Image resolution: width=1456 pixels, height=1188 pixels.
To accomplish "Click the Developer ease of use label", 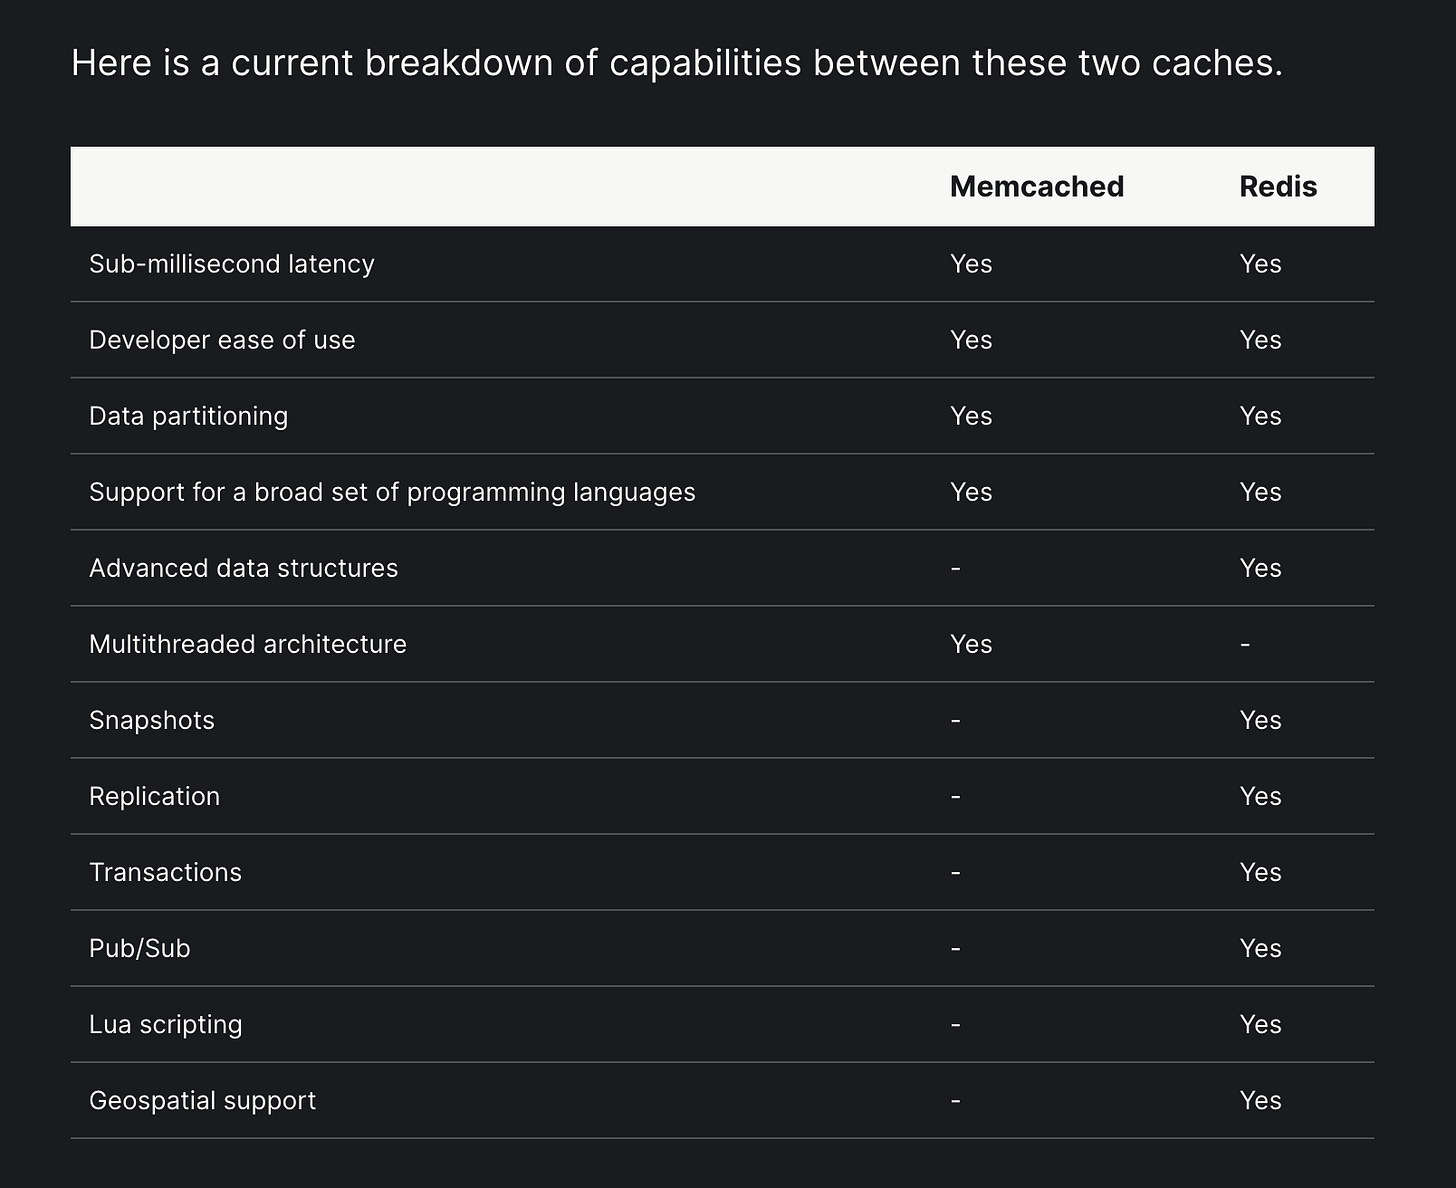I will coord(222,340).
